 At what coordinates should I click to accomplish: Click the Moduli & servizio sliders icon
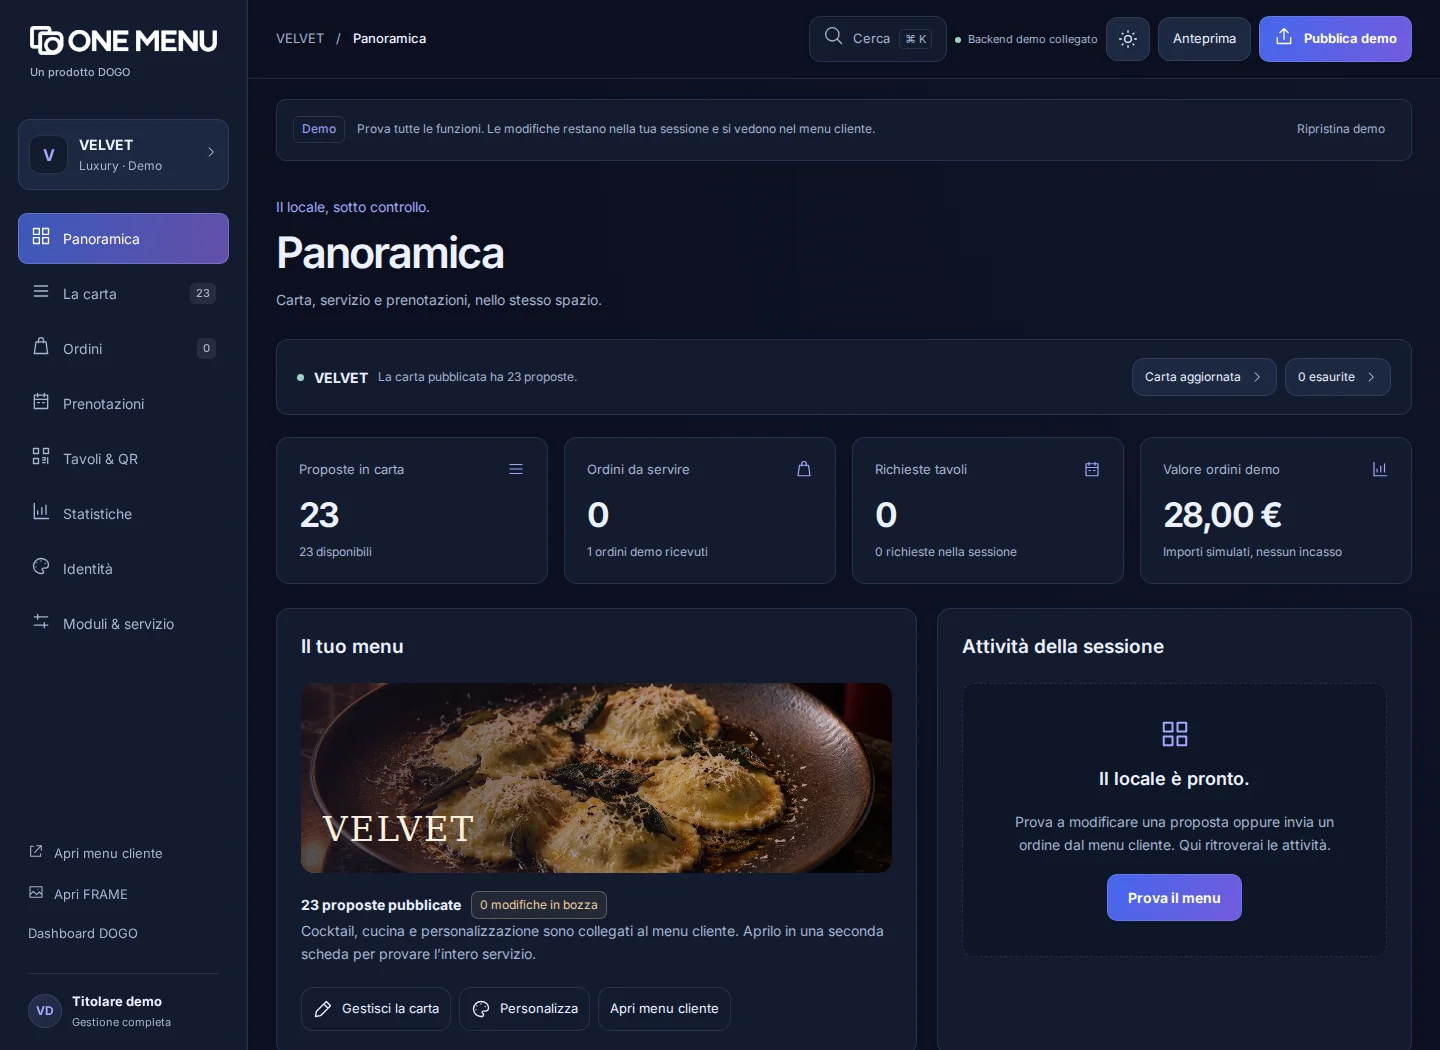[41, 622]
